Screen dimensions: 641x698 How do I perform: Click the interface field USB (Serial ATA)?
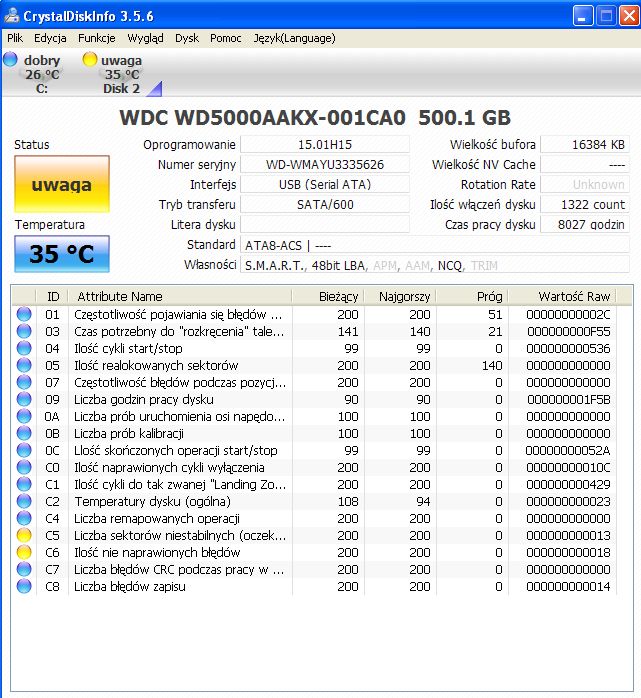(325, 184)
